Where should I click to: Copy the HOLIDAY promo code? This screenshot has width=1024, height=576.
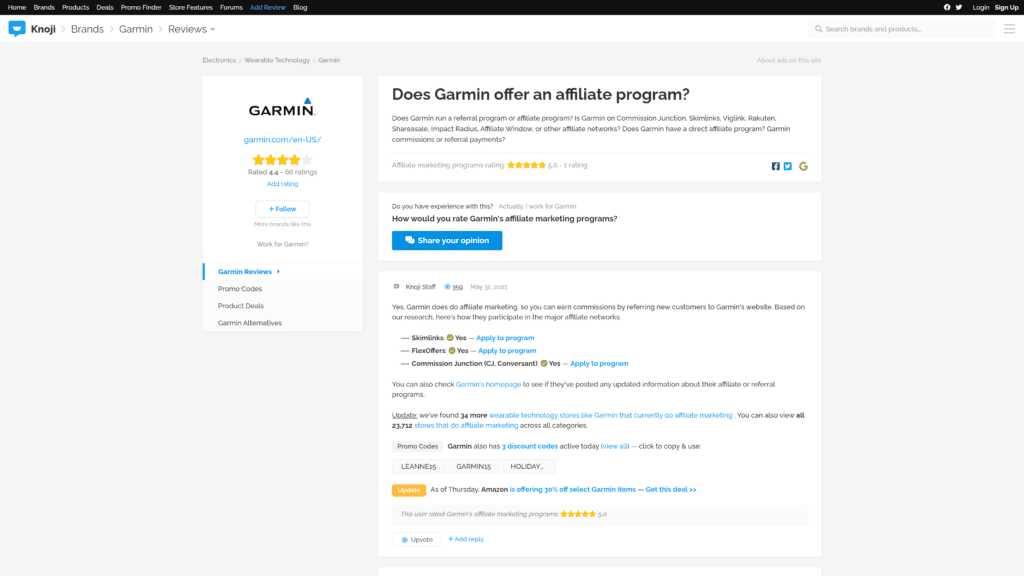(528, 466)
